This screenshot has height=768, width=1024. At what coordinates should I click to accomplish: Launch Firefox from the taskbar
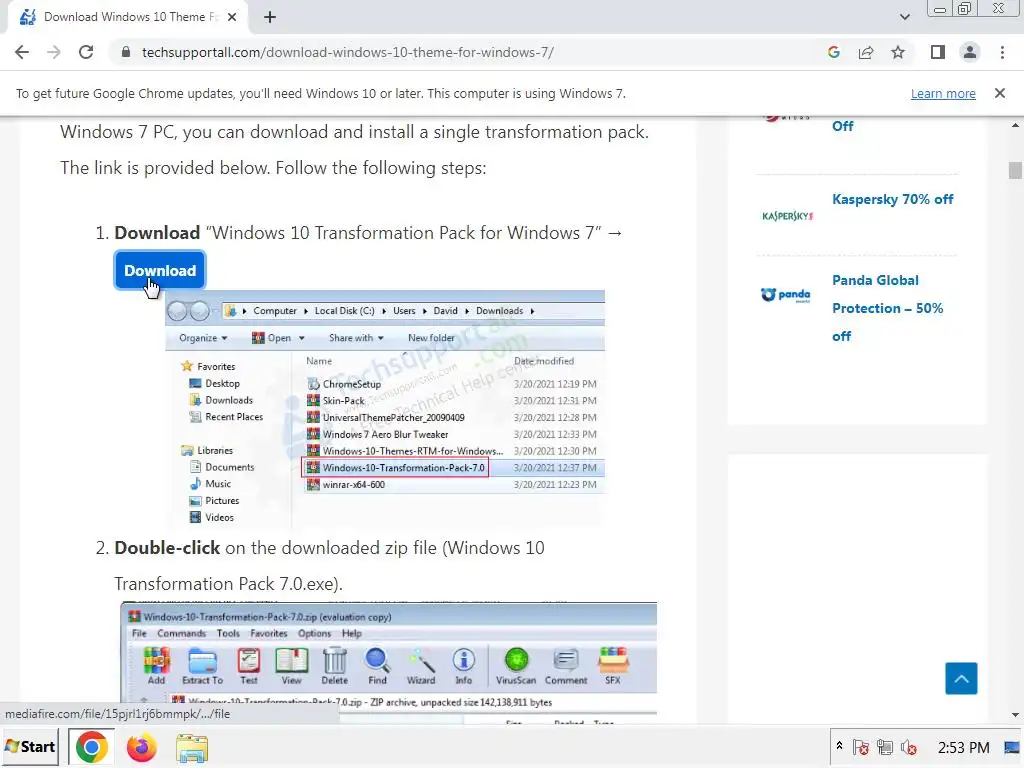click(142, 748)
